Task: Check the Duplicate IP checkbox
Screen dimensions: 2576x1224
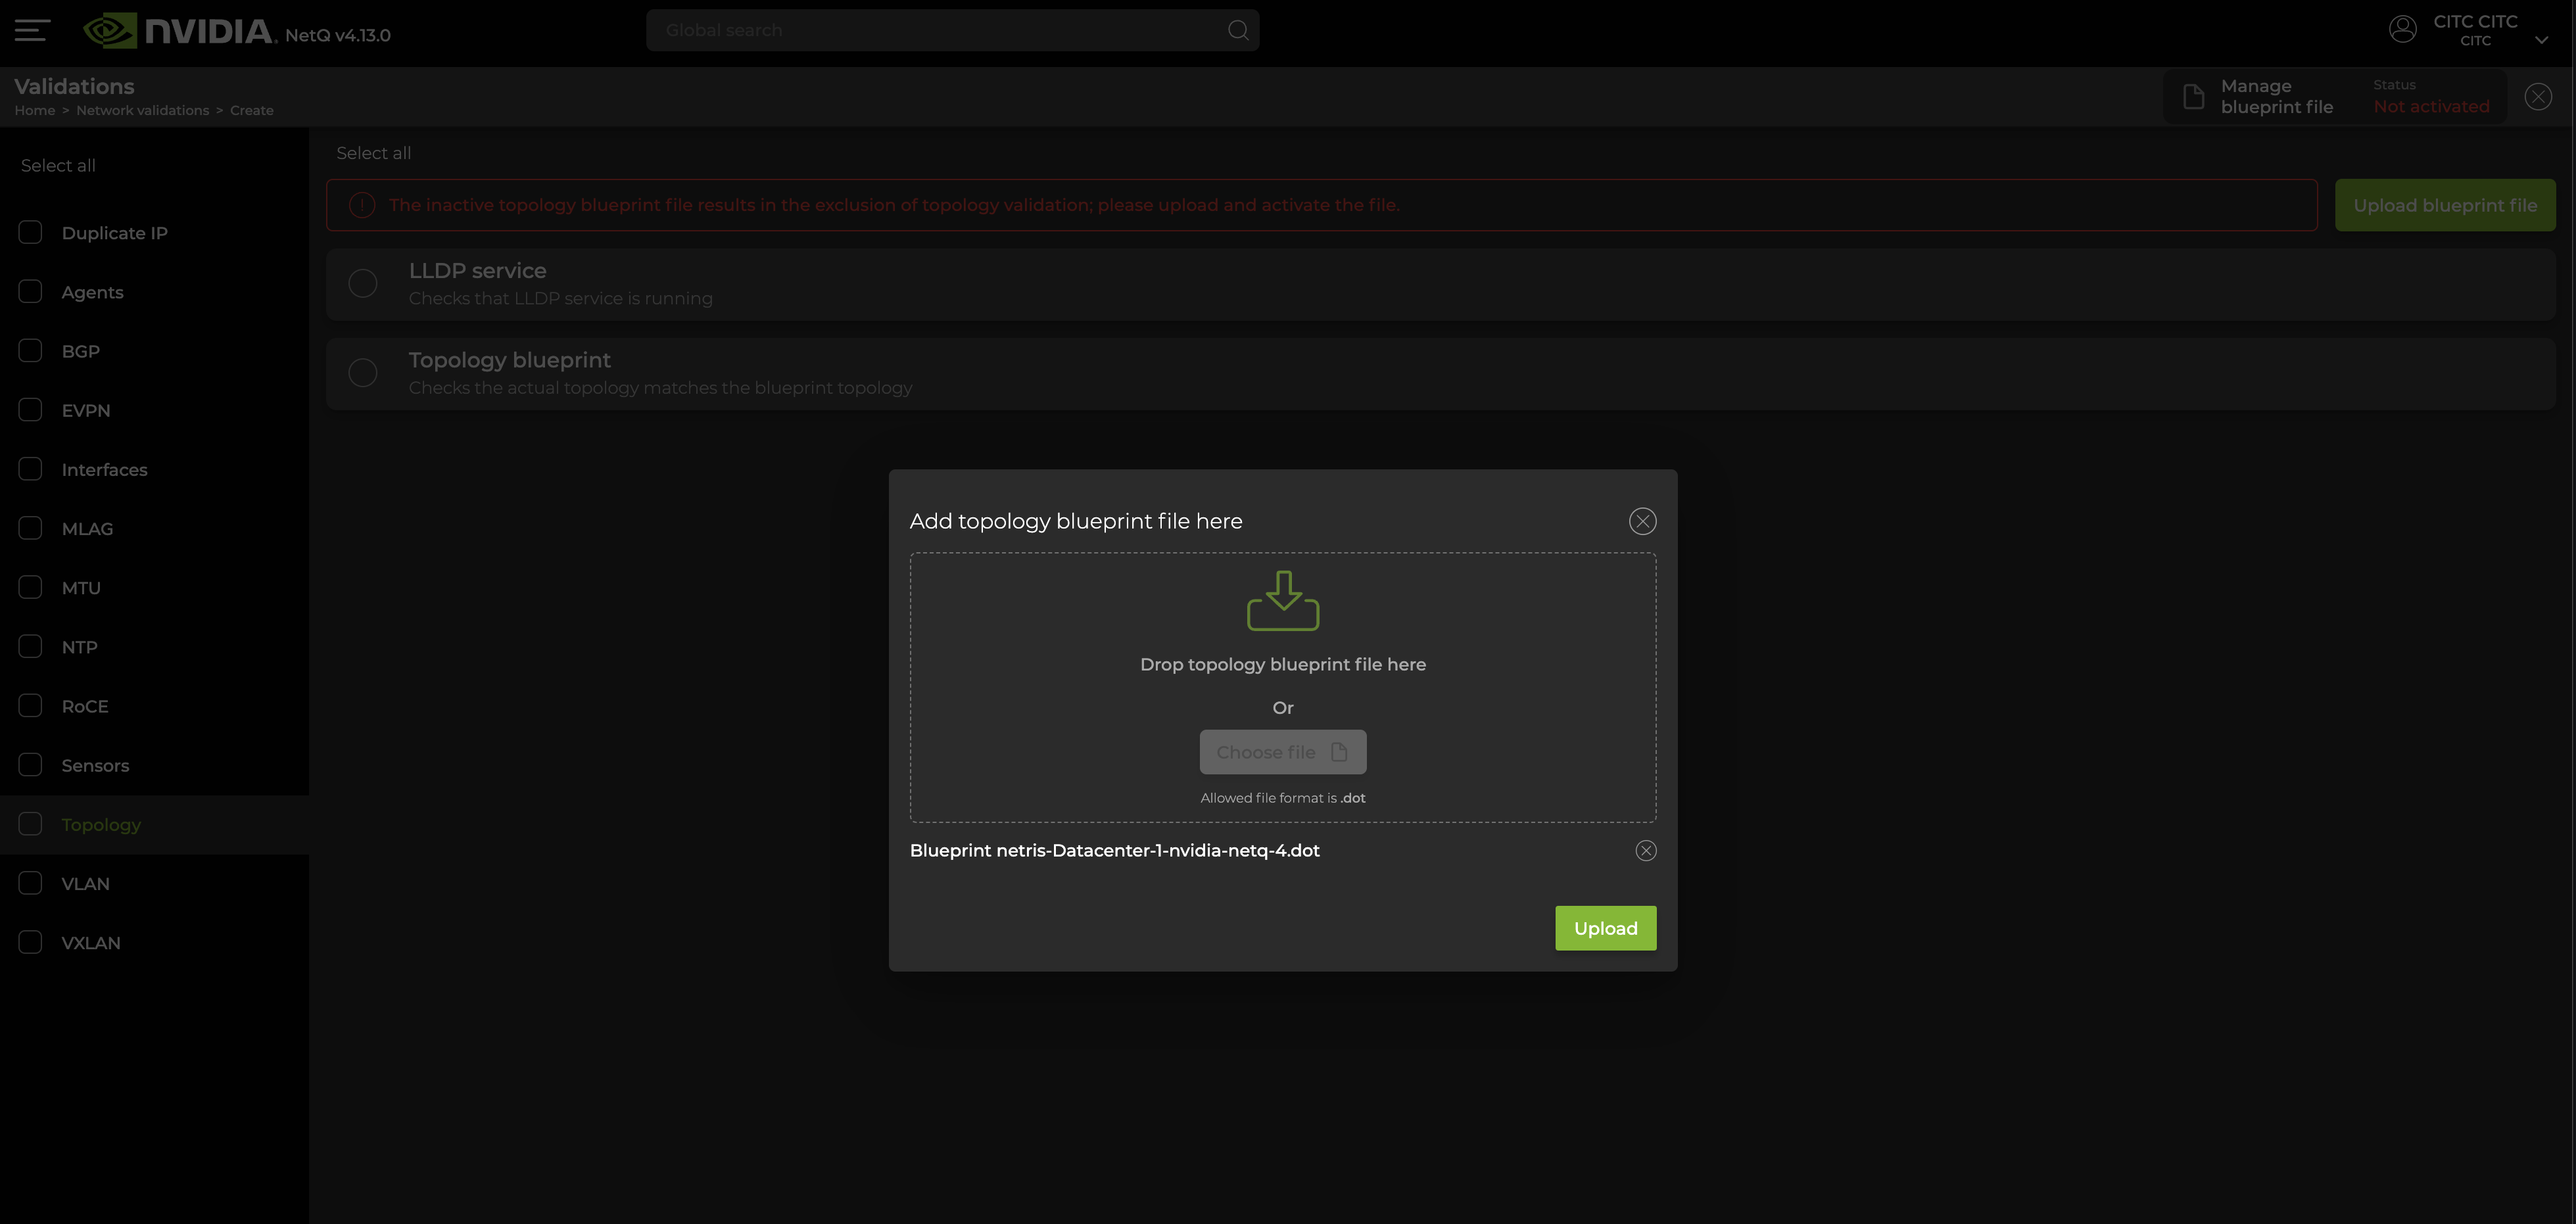Action: click(x=31, y=233)
